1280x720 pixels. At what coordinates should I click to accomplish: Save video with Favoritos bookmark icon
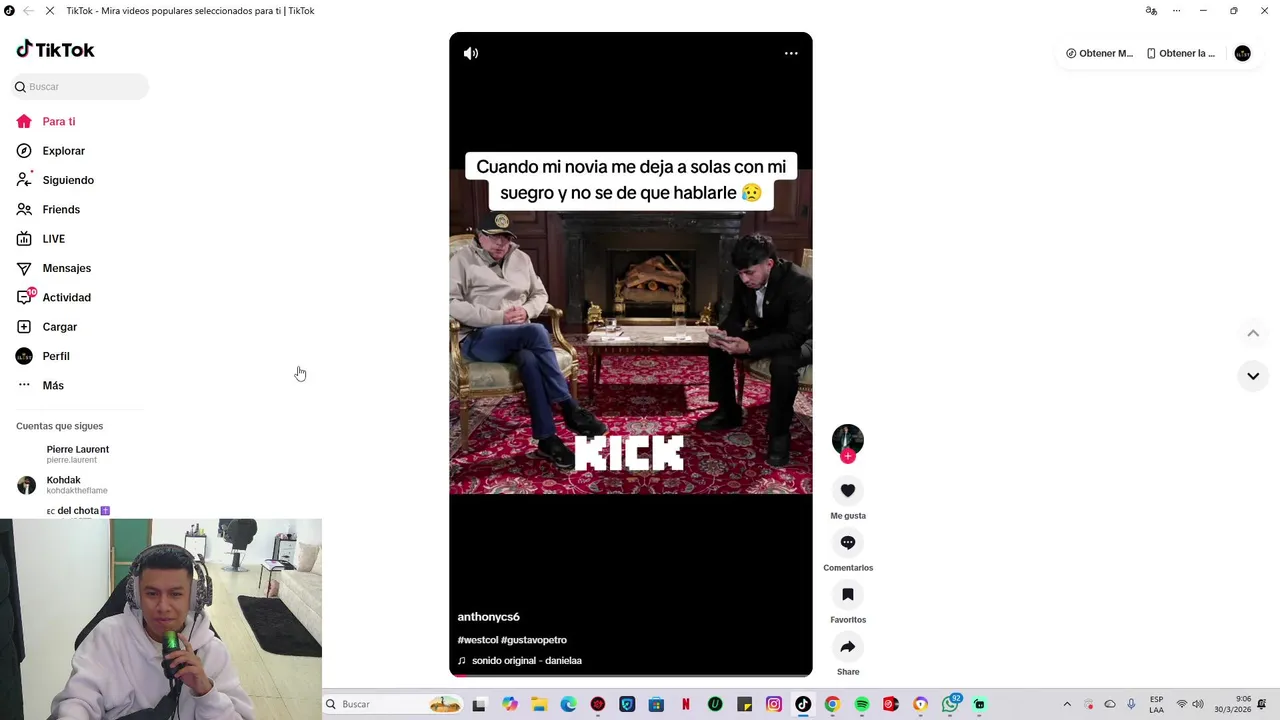point(848,594)
